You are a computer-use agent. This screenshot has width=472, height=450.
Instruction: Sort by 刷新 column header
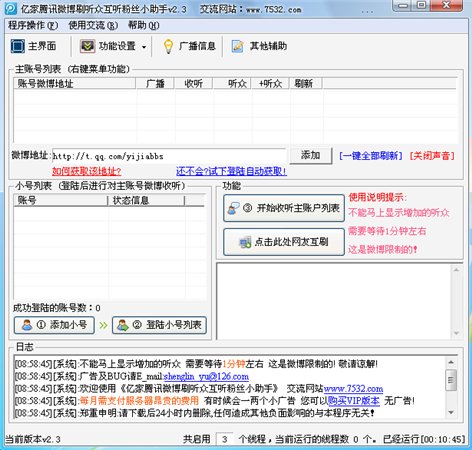(306, 83)
